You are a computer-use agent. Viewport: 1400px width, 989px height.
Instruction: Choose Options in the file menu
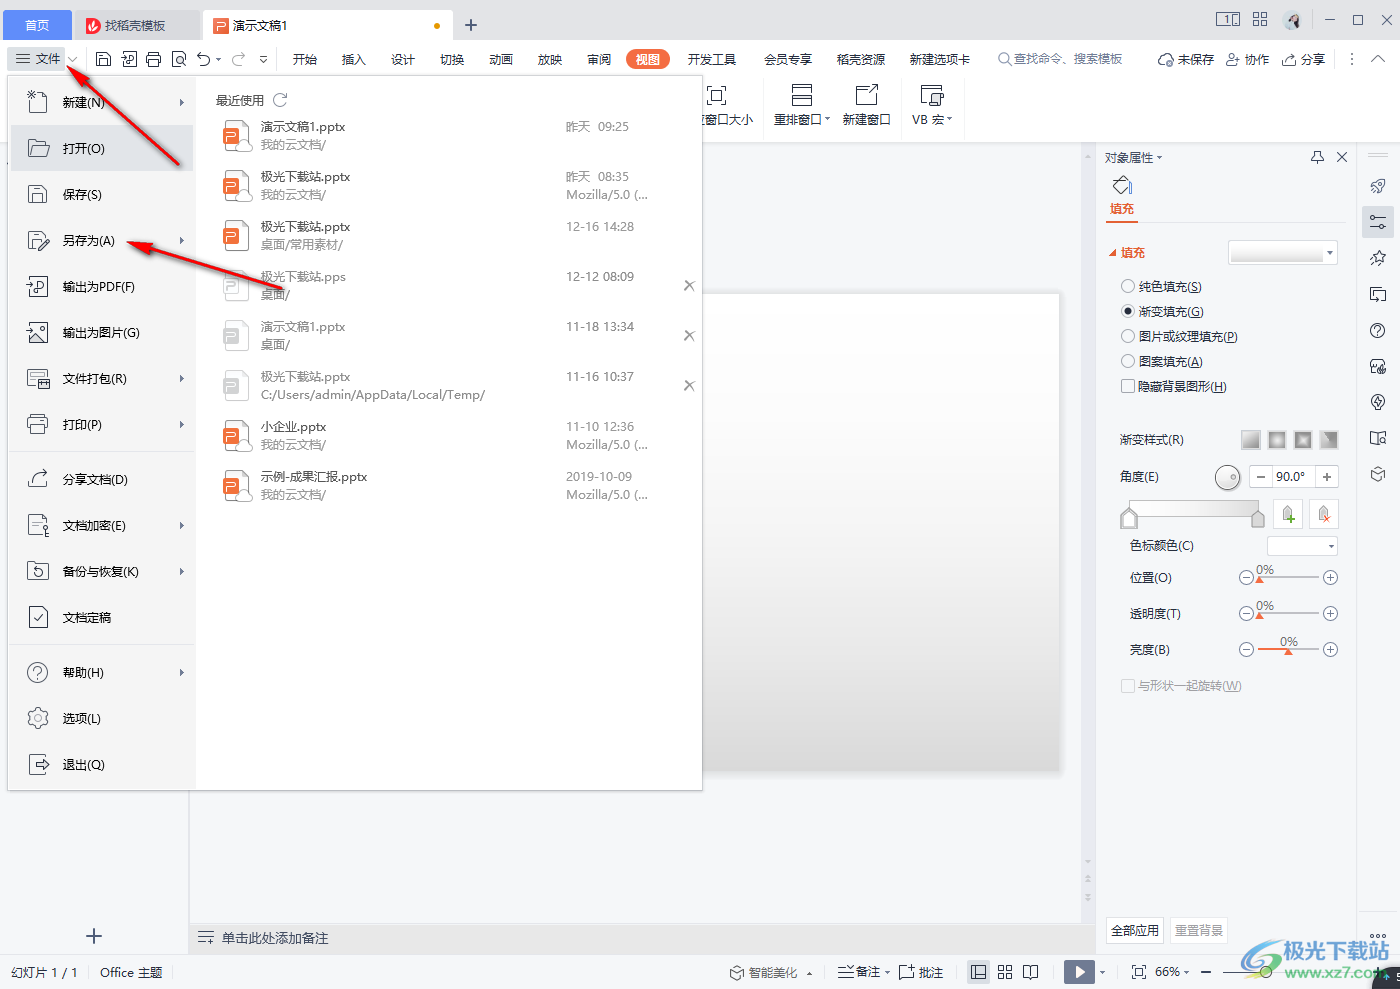click(x=101, y=719)
